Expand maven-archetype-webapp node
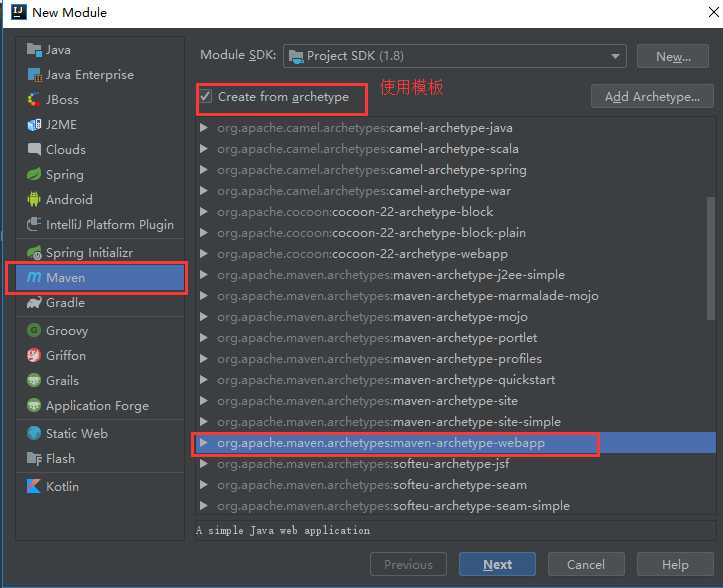 click(x=203, y=443)
